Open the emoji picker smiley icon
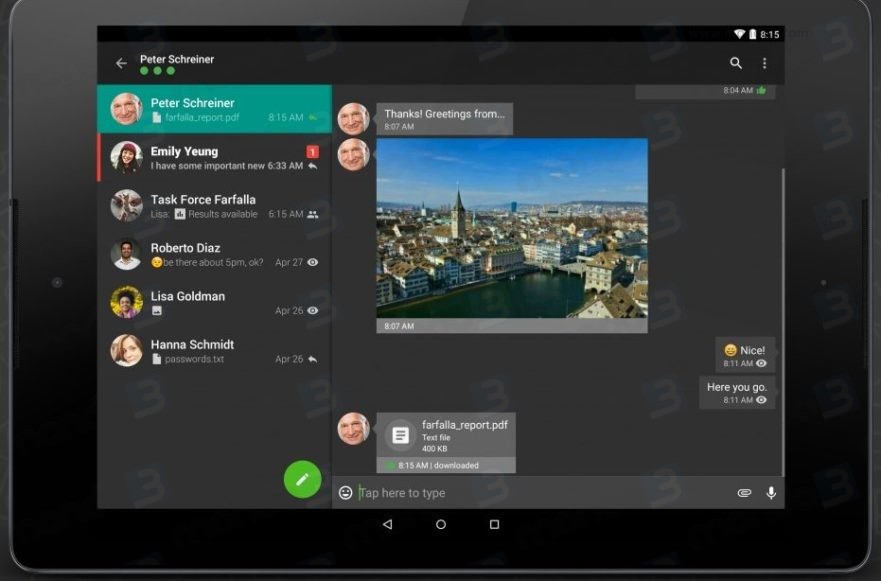 [x=346, y=493]
